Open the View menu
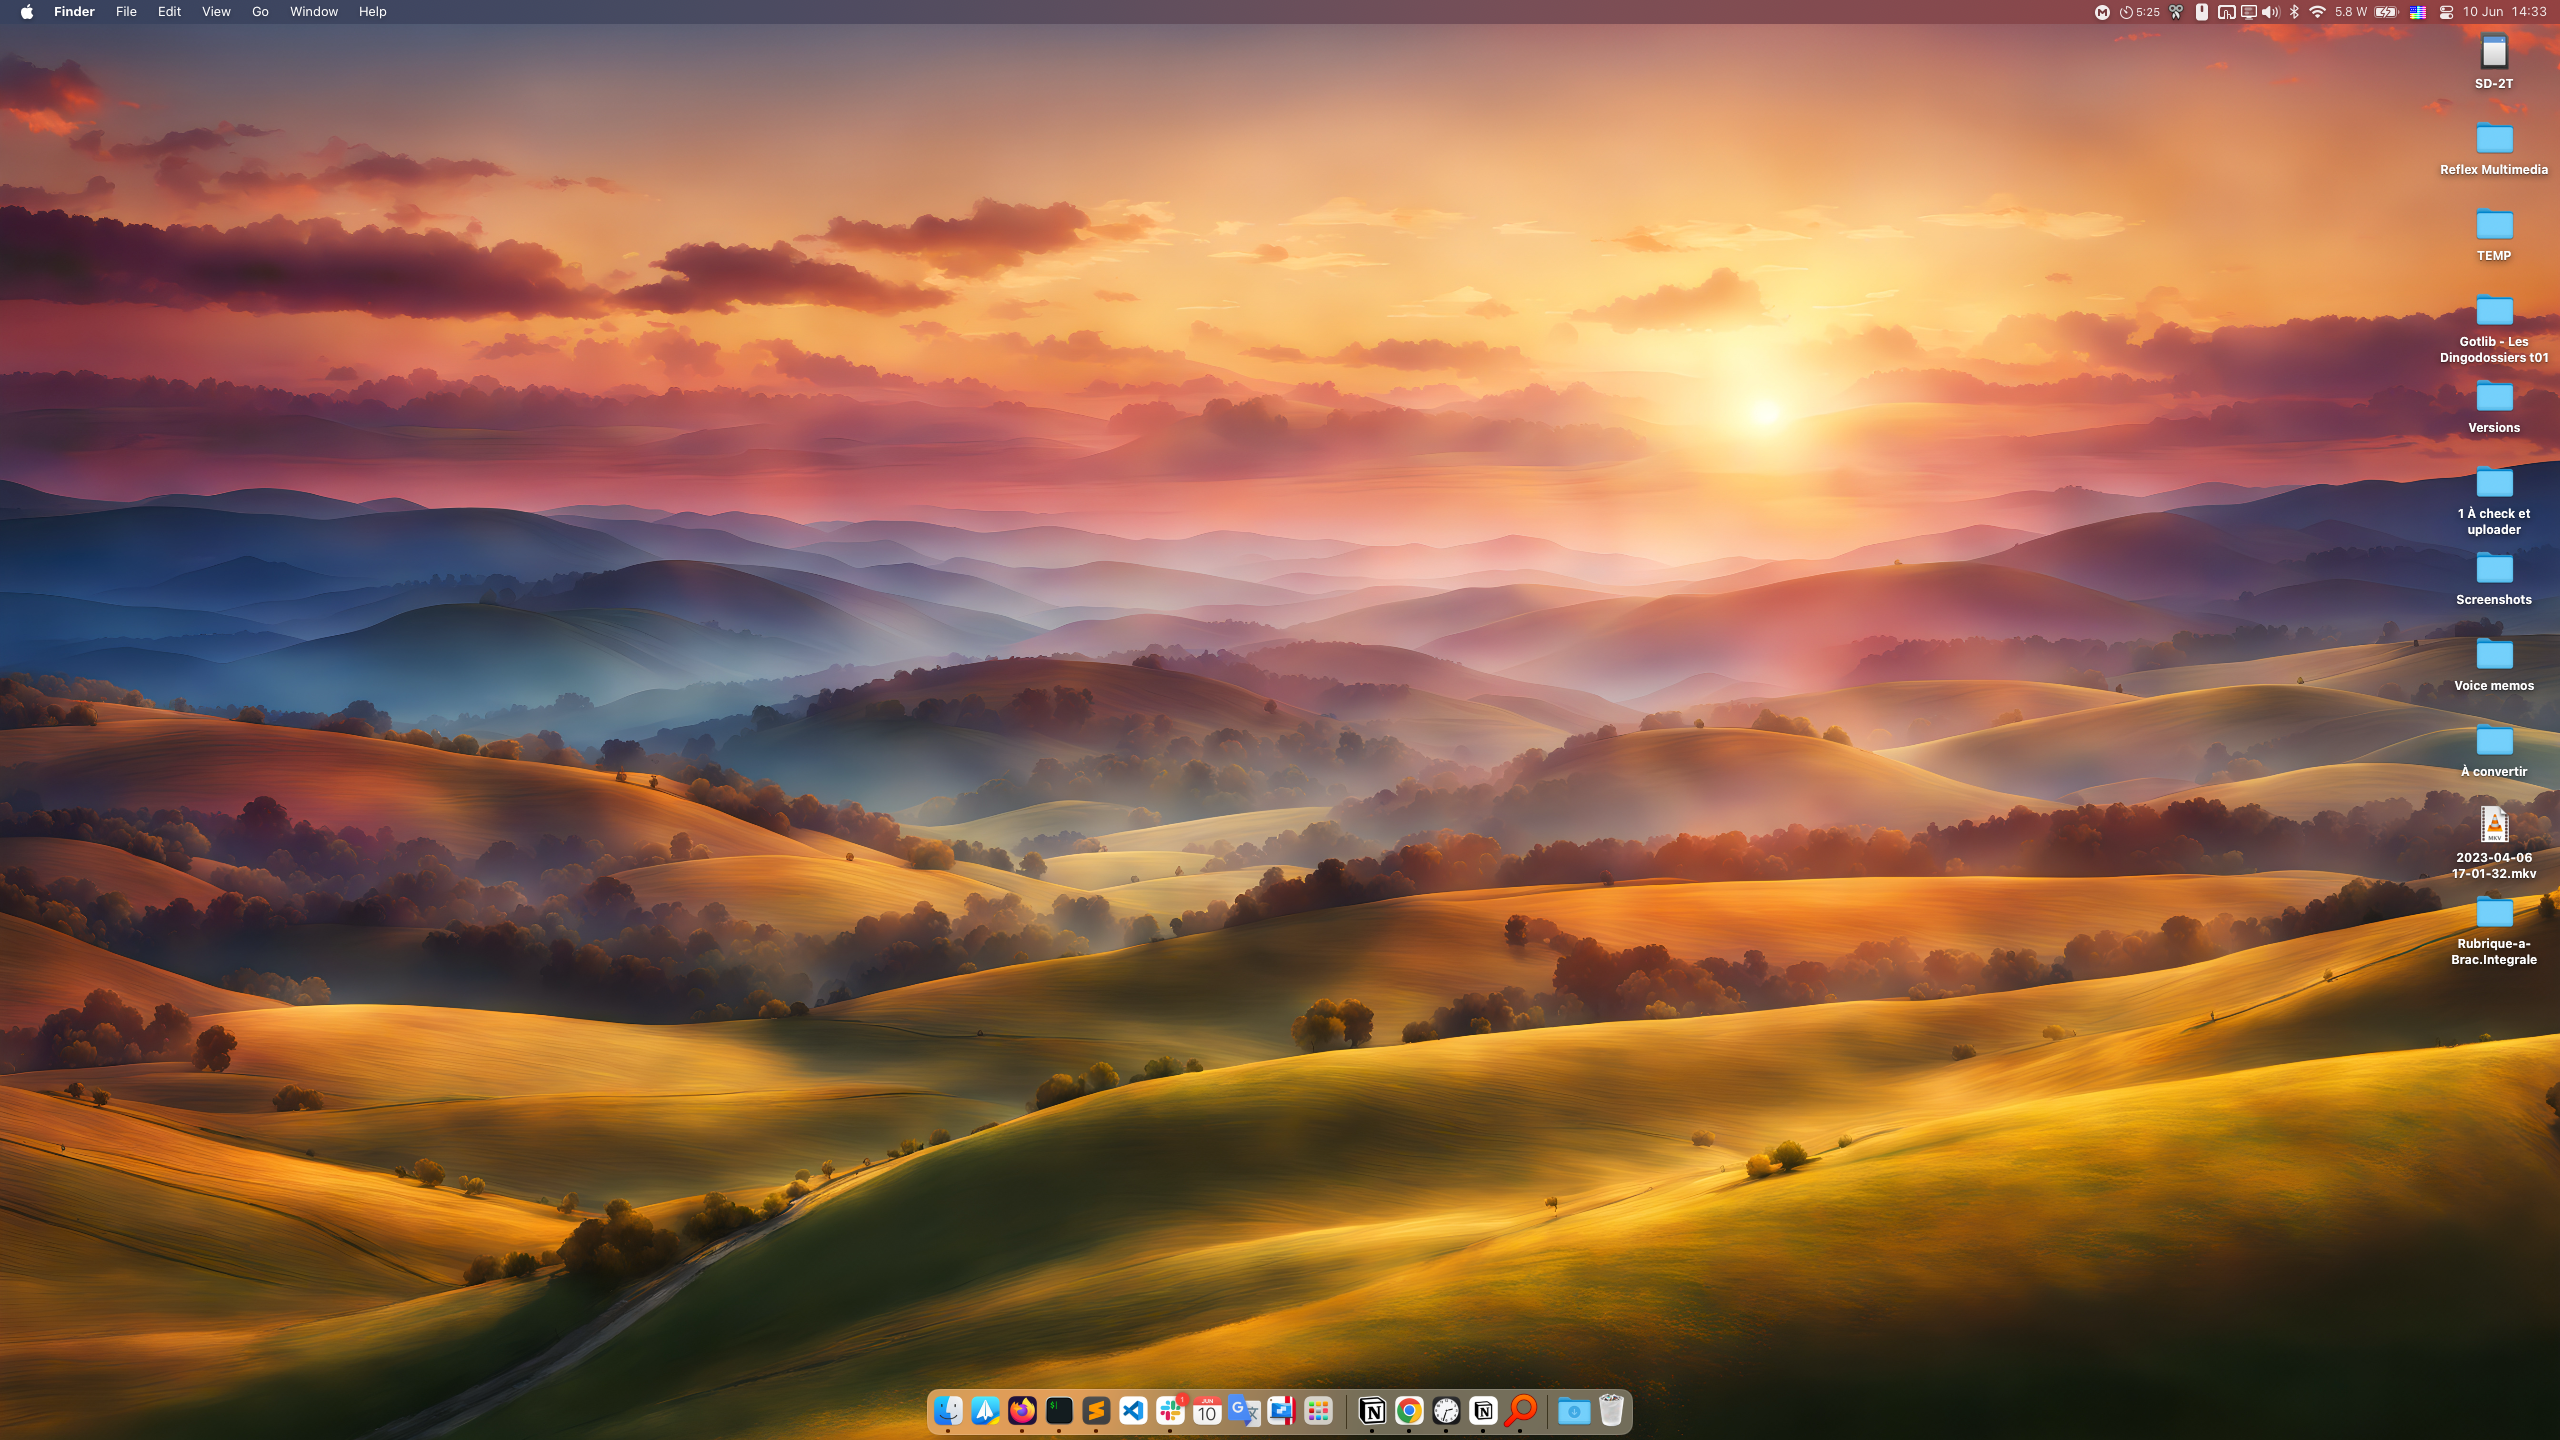The height and width of the screenshot is (1440, 2560). 216,12
